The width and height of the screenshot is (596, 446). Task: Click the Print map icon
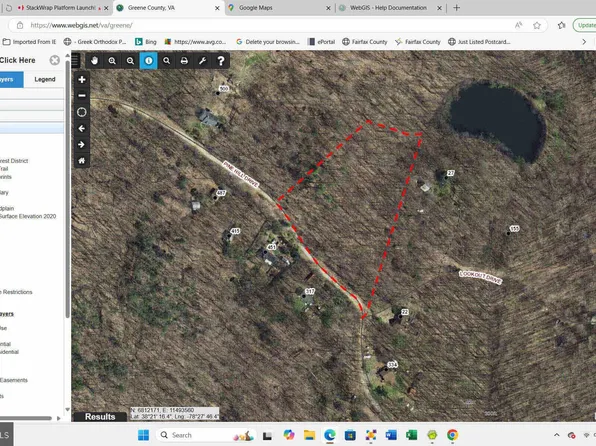pos(184,60)
